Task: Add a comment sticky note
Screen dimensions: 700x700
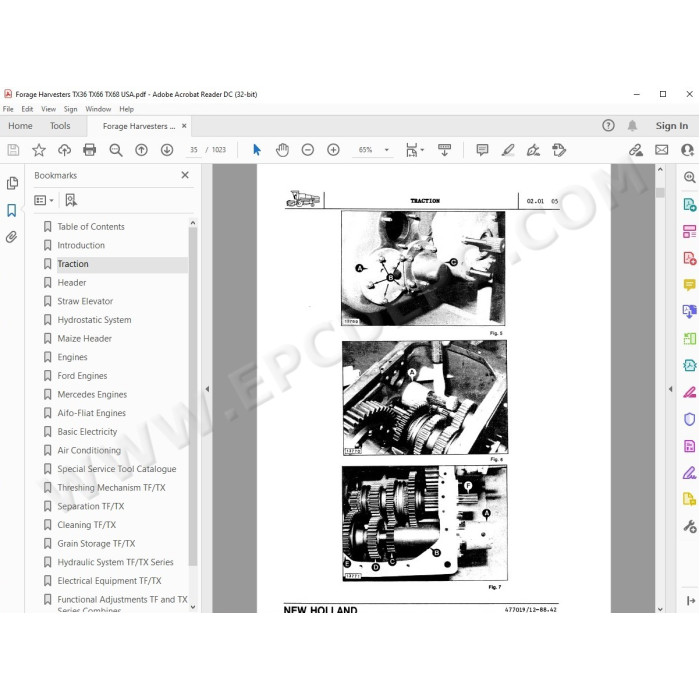Action: pyautogui.click(x=482, y=150)
